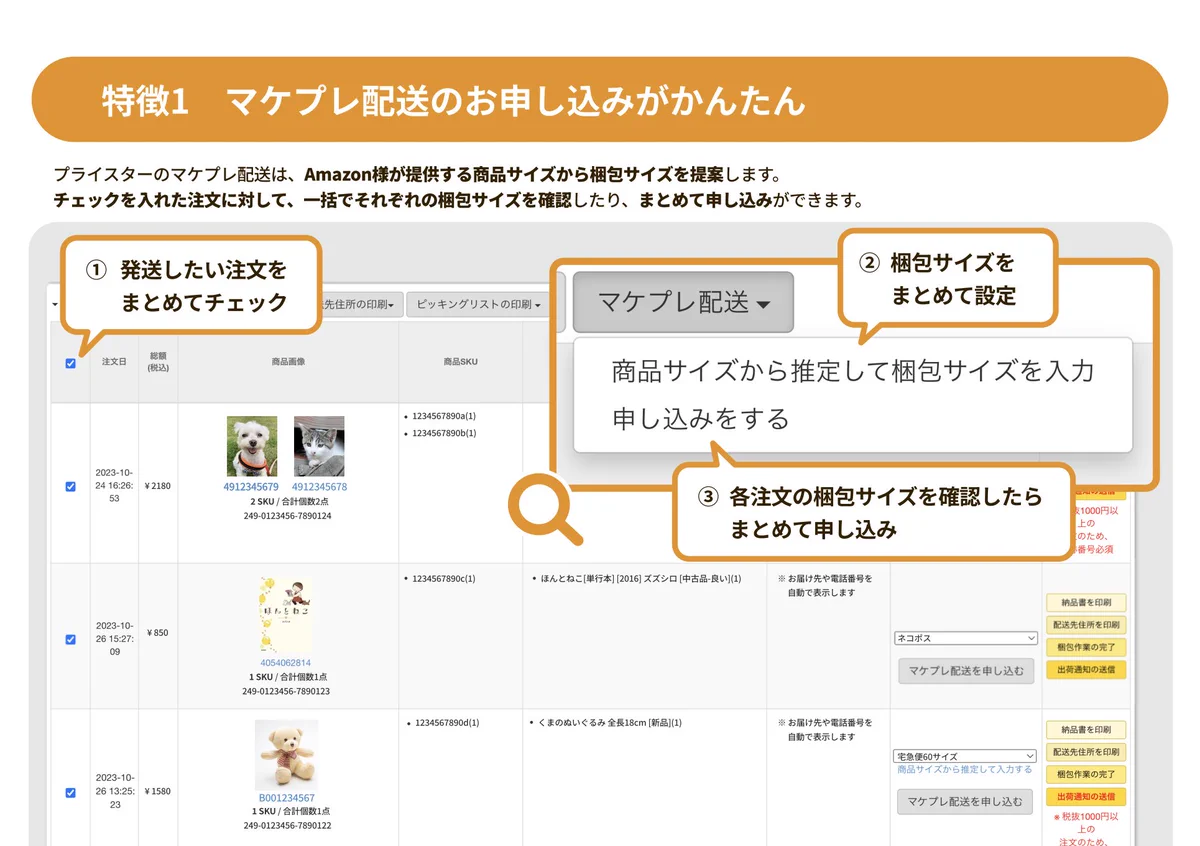
Task: Open the 先住所の印刷 dropdown button
Action: pos(360,304)
